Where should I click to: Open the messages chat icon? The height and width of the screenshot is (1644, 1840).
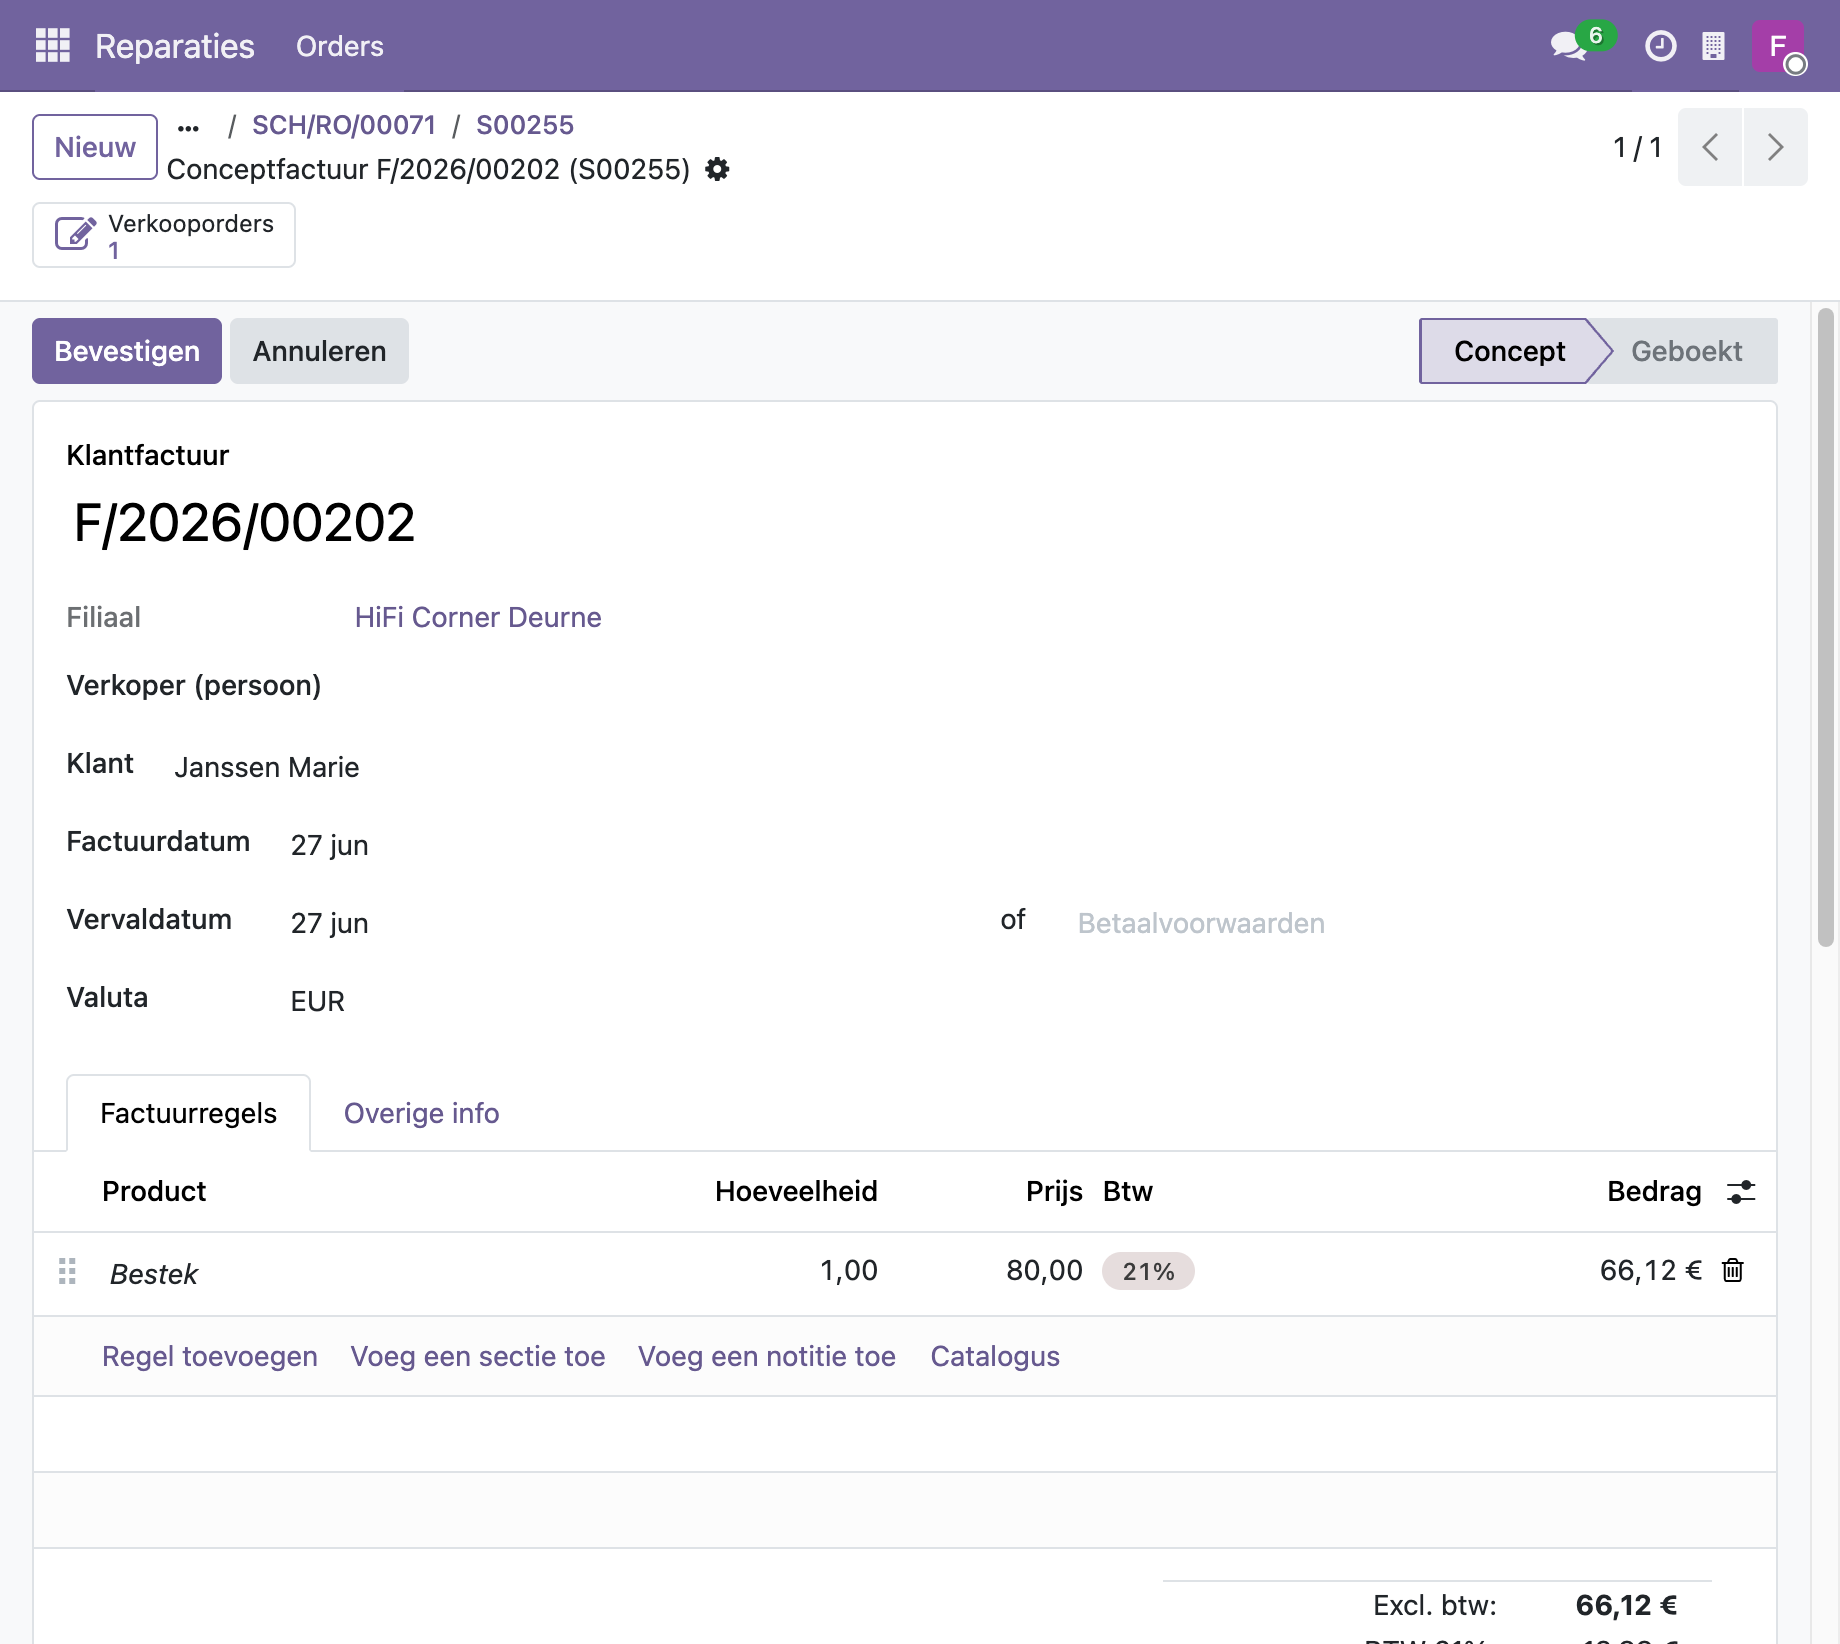(x=1570, y=46)
